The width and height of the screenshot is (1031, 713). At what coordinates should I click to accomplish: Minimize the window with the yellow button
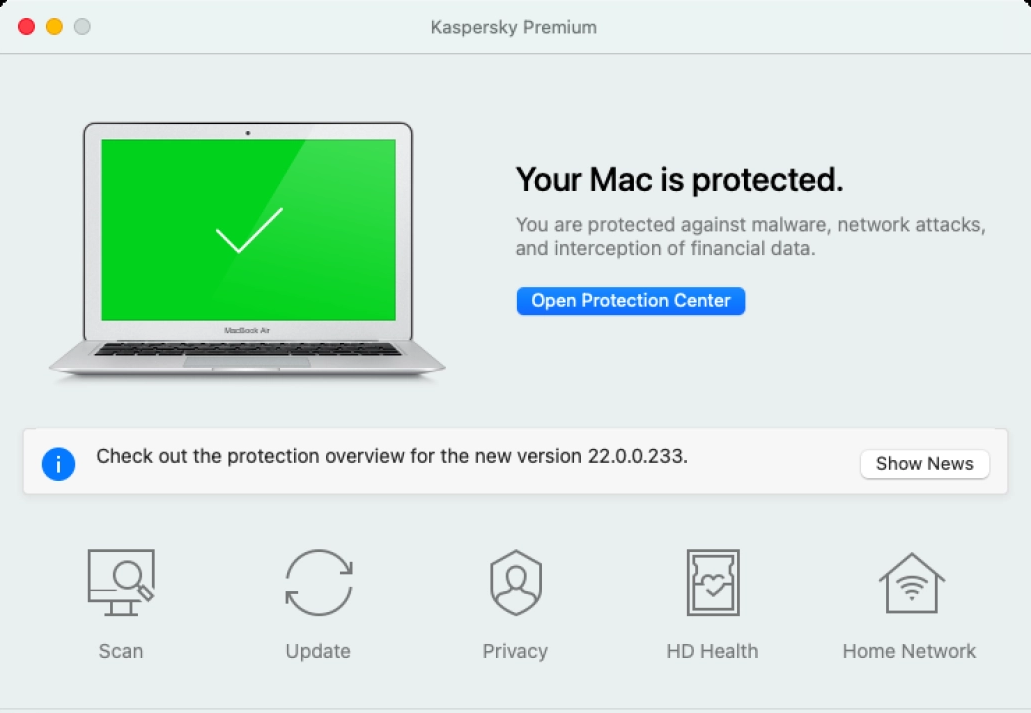click(54, 27)
